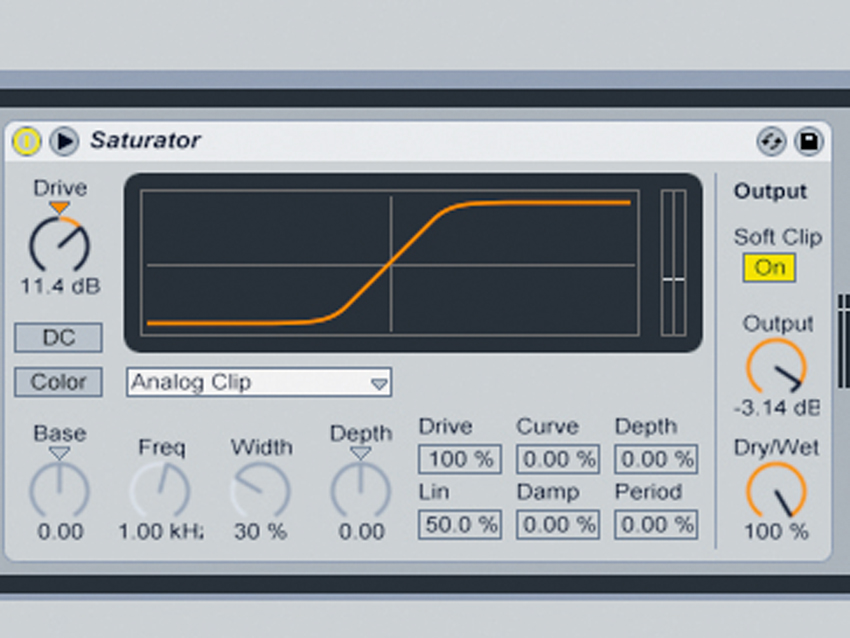This screenshot has width=850, height=638.
Task: Click the triangle beside the Saturator title
Action: pyautogui.click(x=64, y=142)
